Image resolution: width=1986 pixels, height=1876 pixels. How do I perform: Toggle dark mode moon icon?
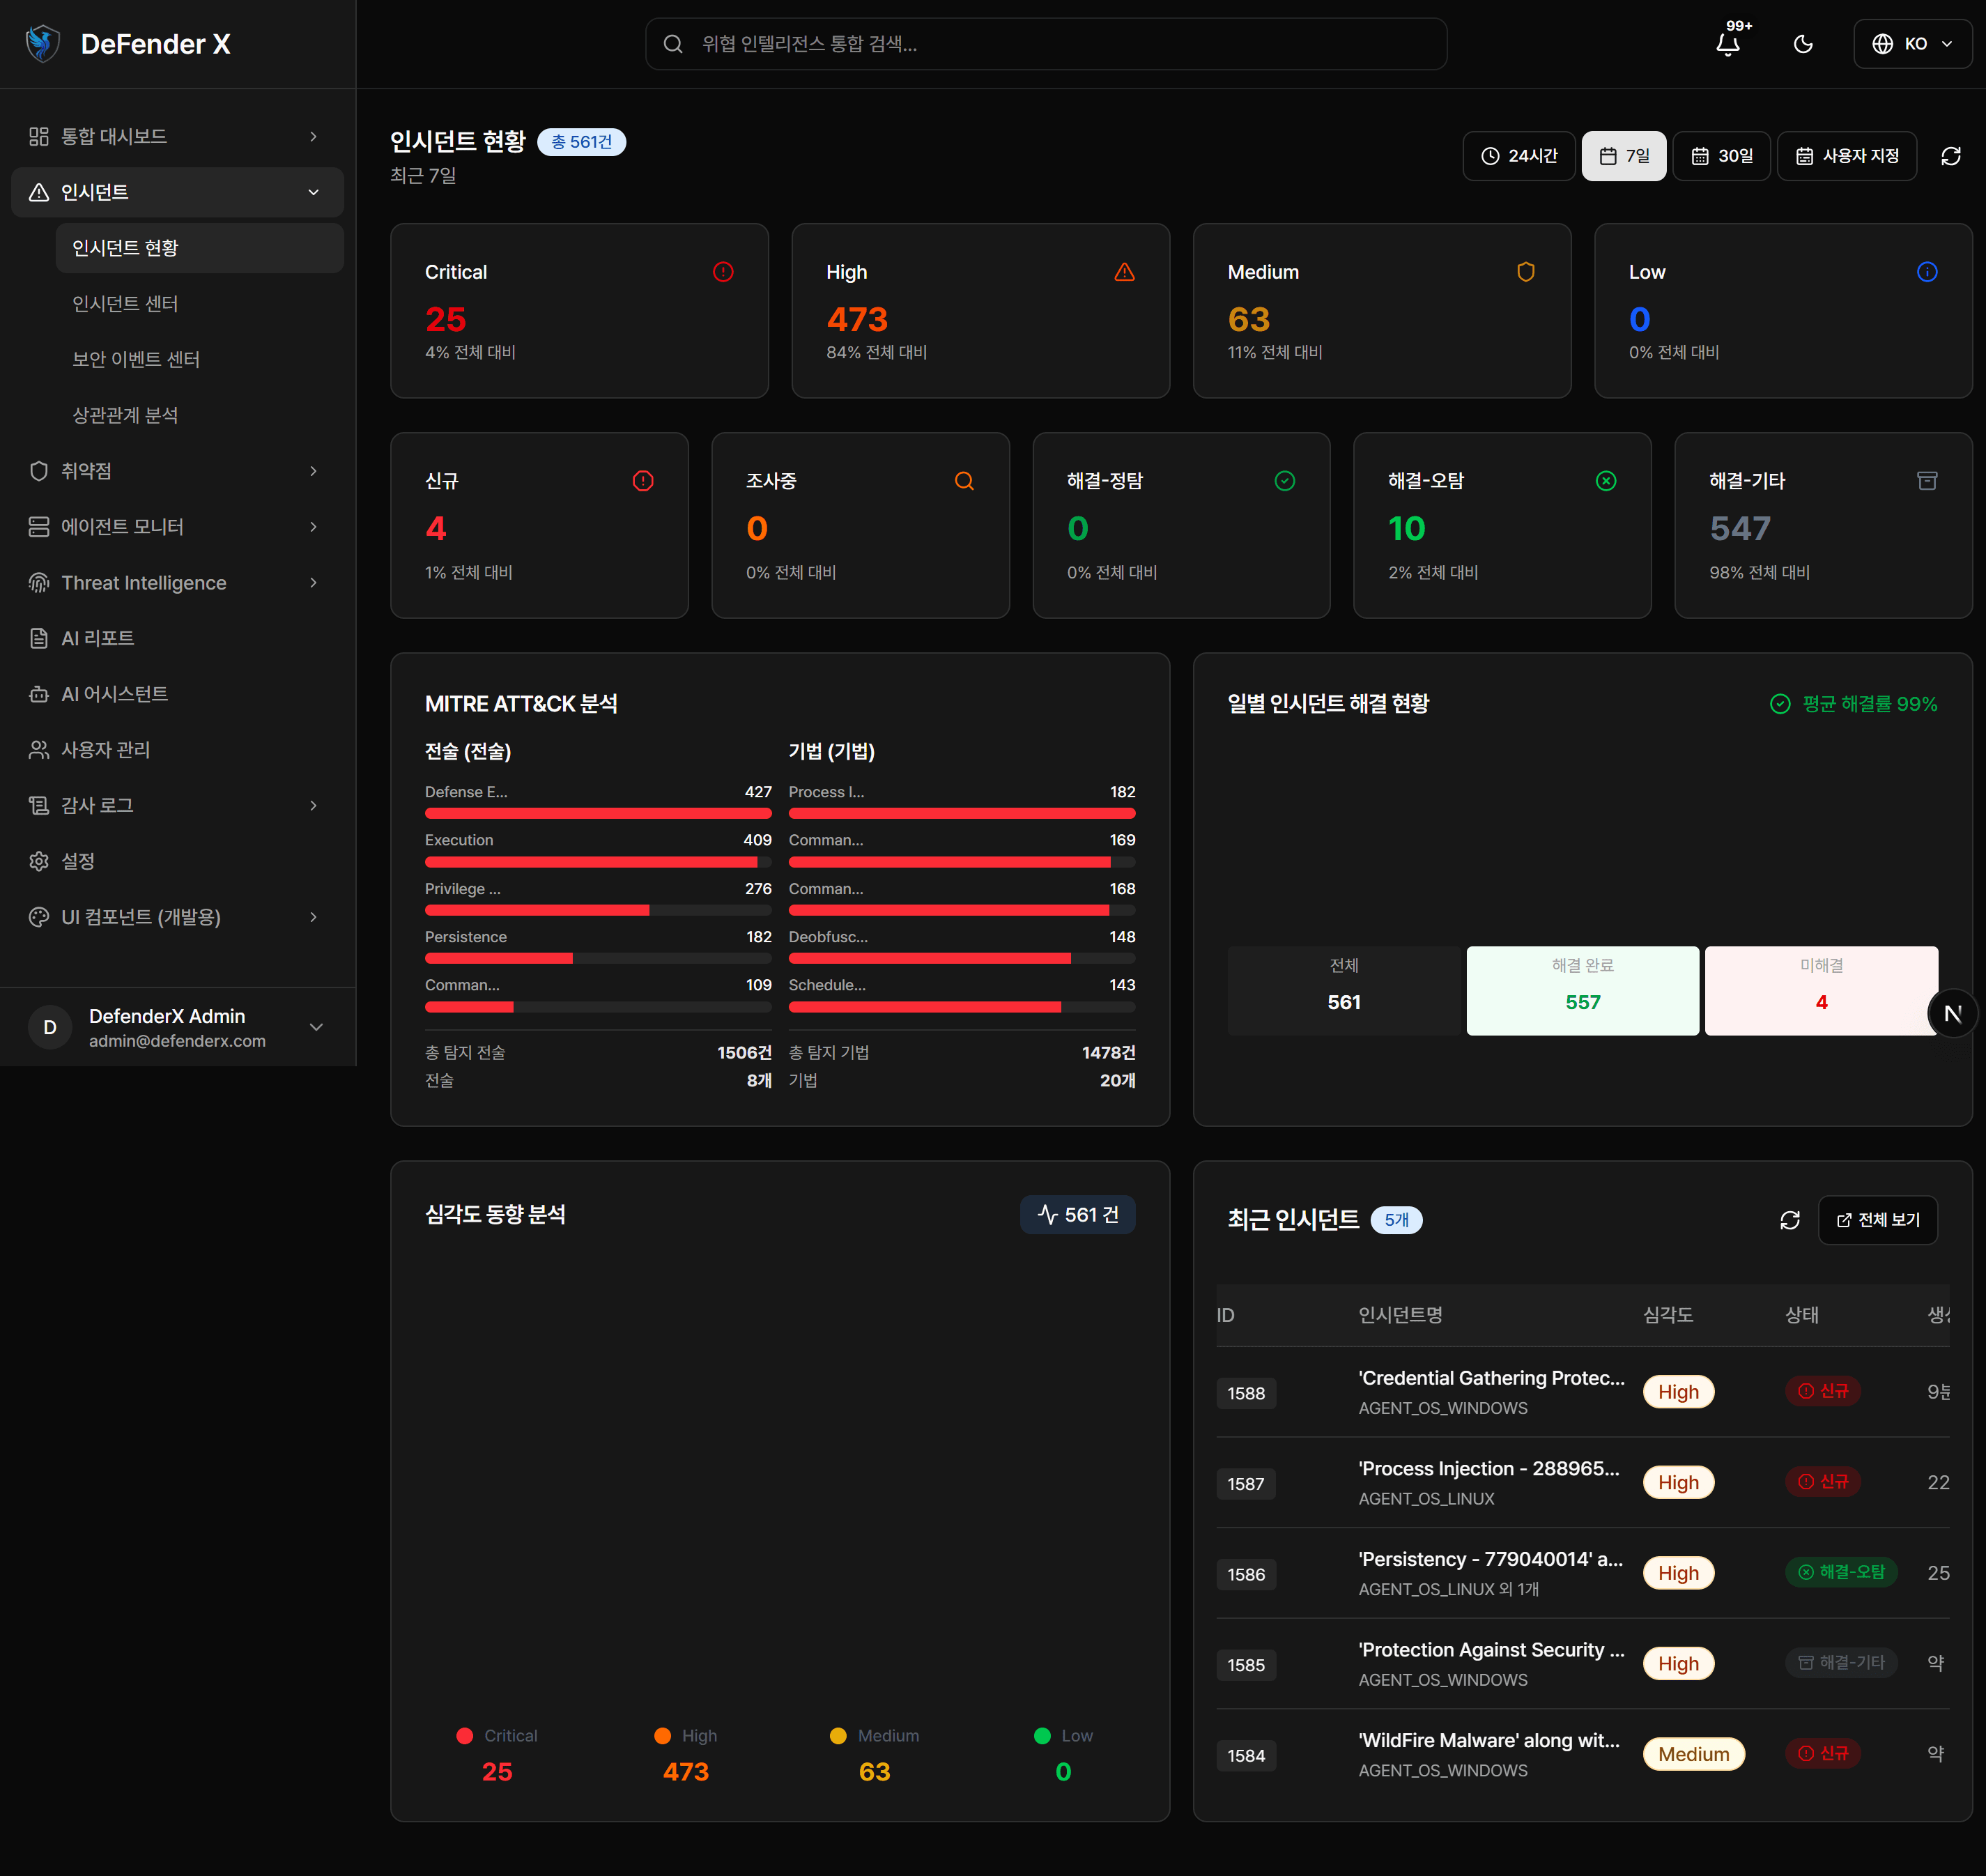pos(1803,44)
